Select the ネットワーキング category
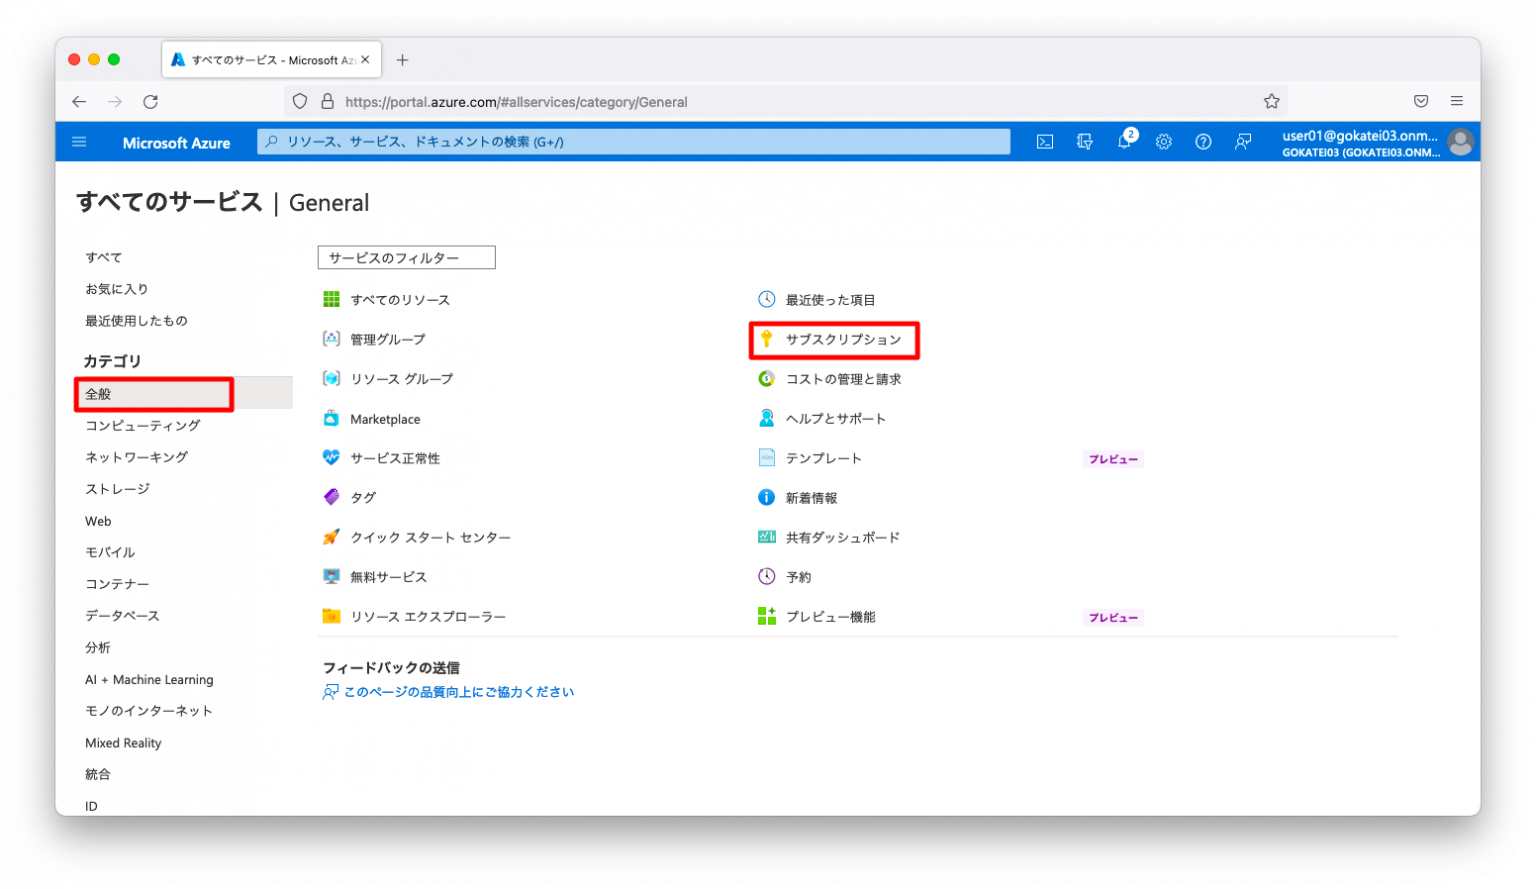 (137, 457)
